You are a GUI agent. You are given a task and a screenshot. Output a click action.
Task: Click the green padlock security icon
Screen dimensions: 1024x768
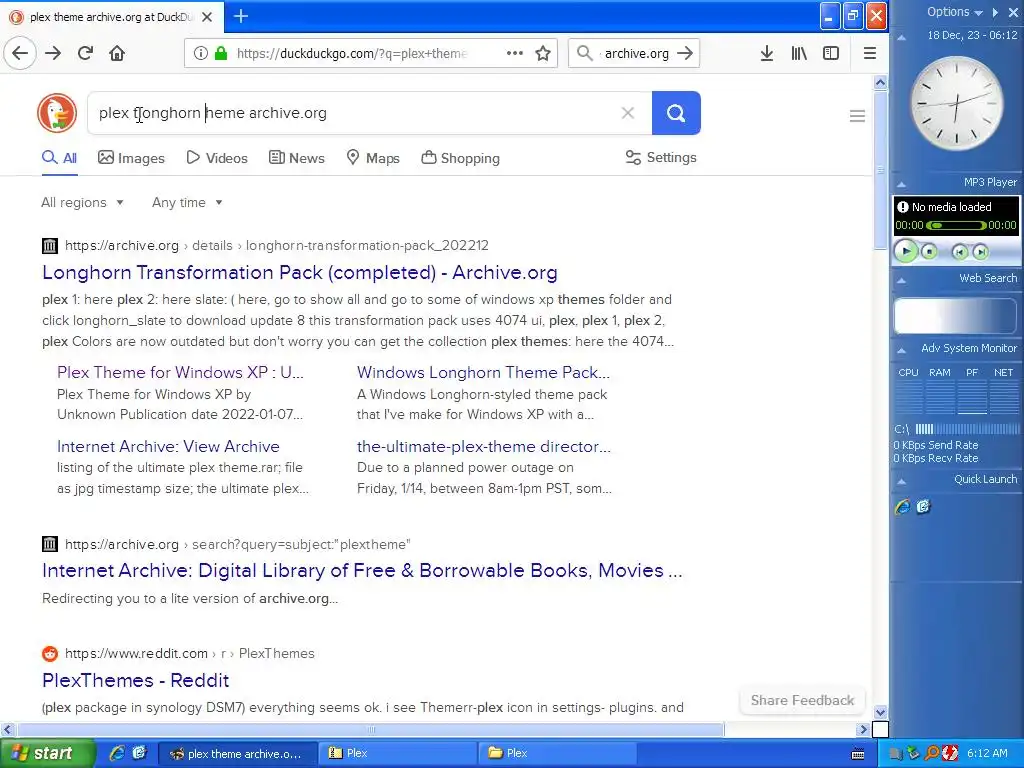coord(221,53)
